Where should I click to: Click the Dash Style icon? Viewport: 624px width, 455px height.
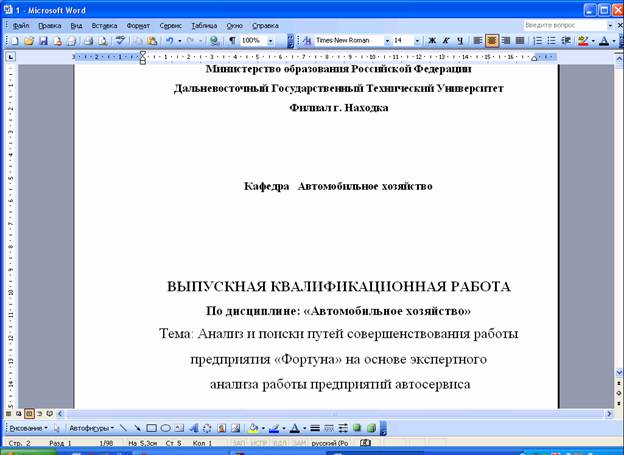(x=329, y=428)
